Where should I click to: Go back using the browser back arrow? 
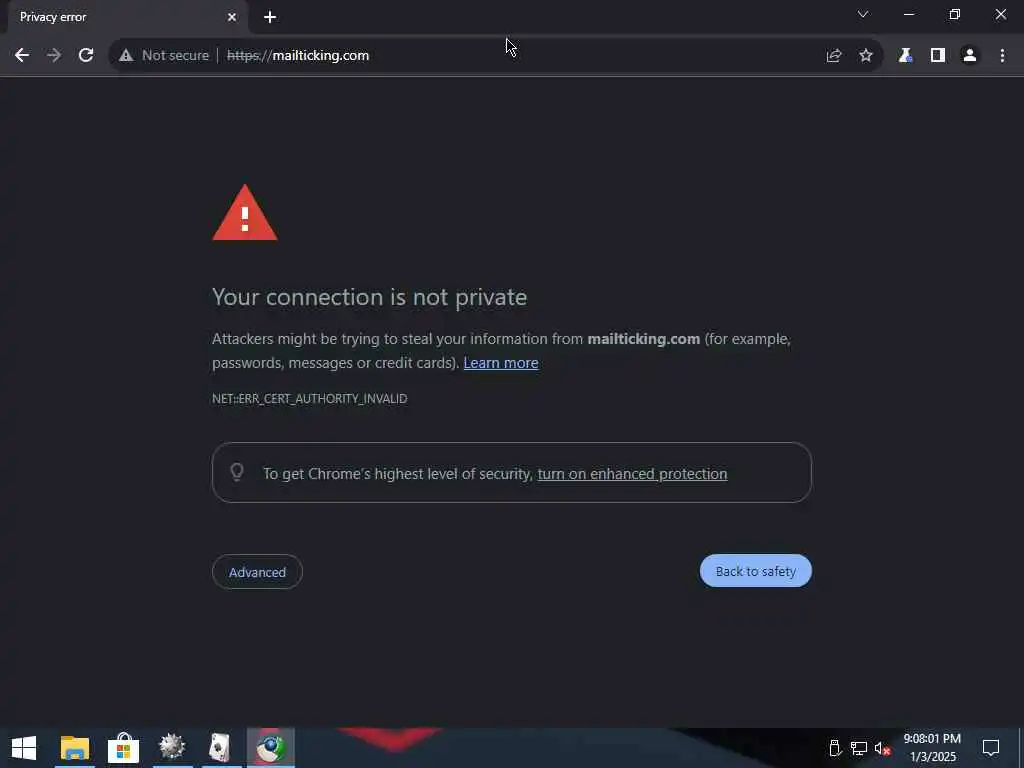(22, 56)
